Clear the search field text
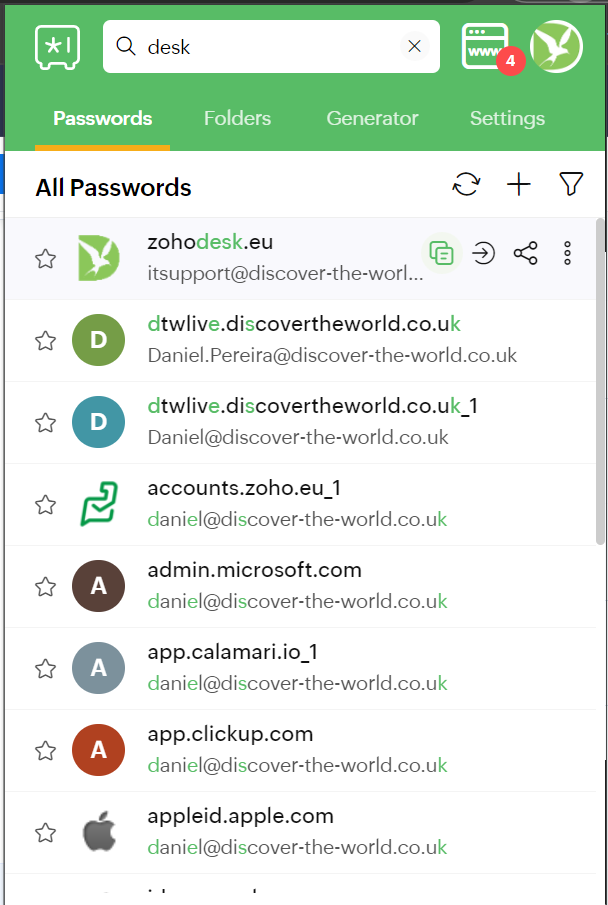The height and width of the screenshot is (905, 608). click(414, 46)
